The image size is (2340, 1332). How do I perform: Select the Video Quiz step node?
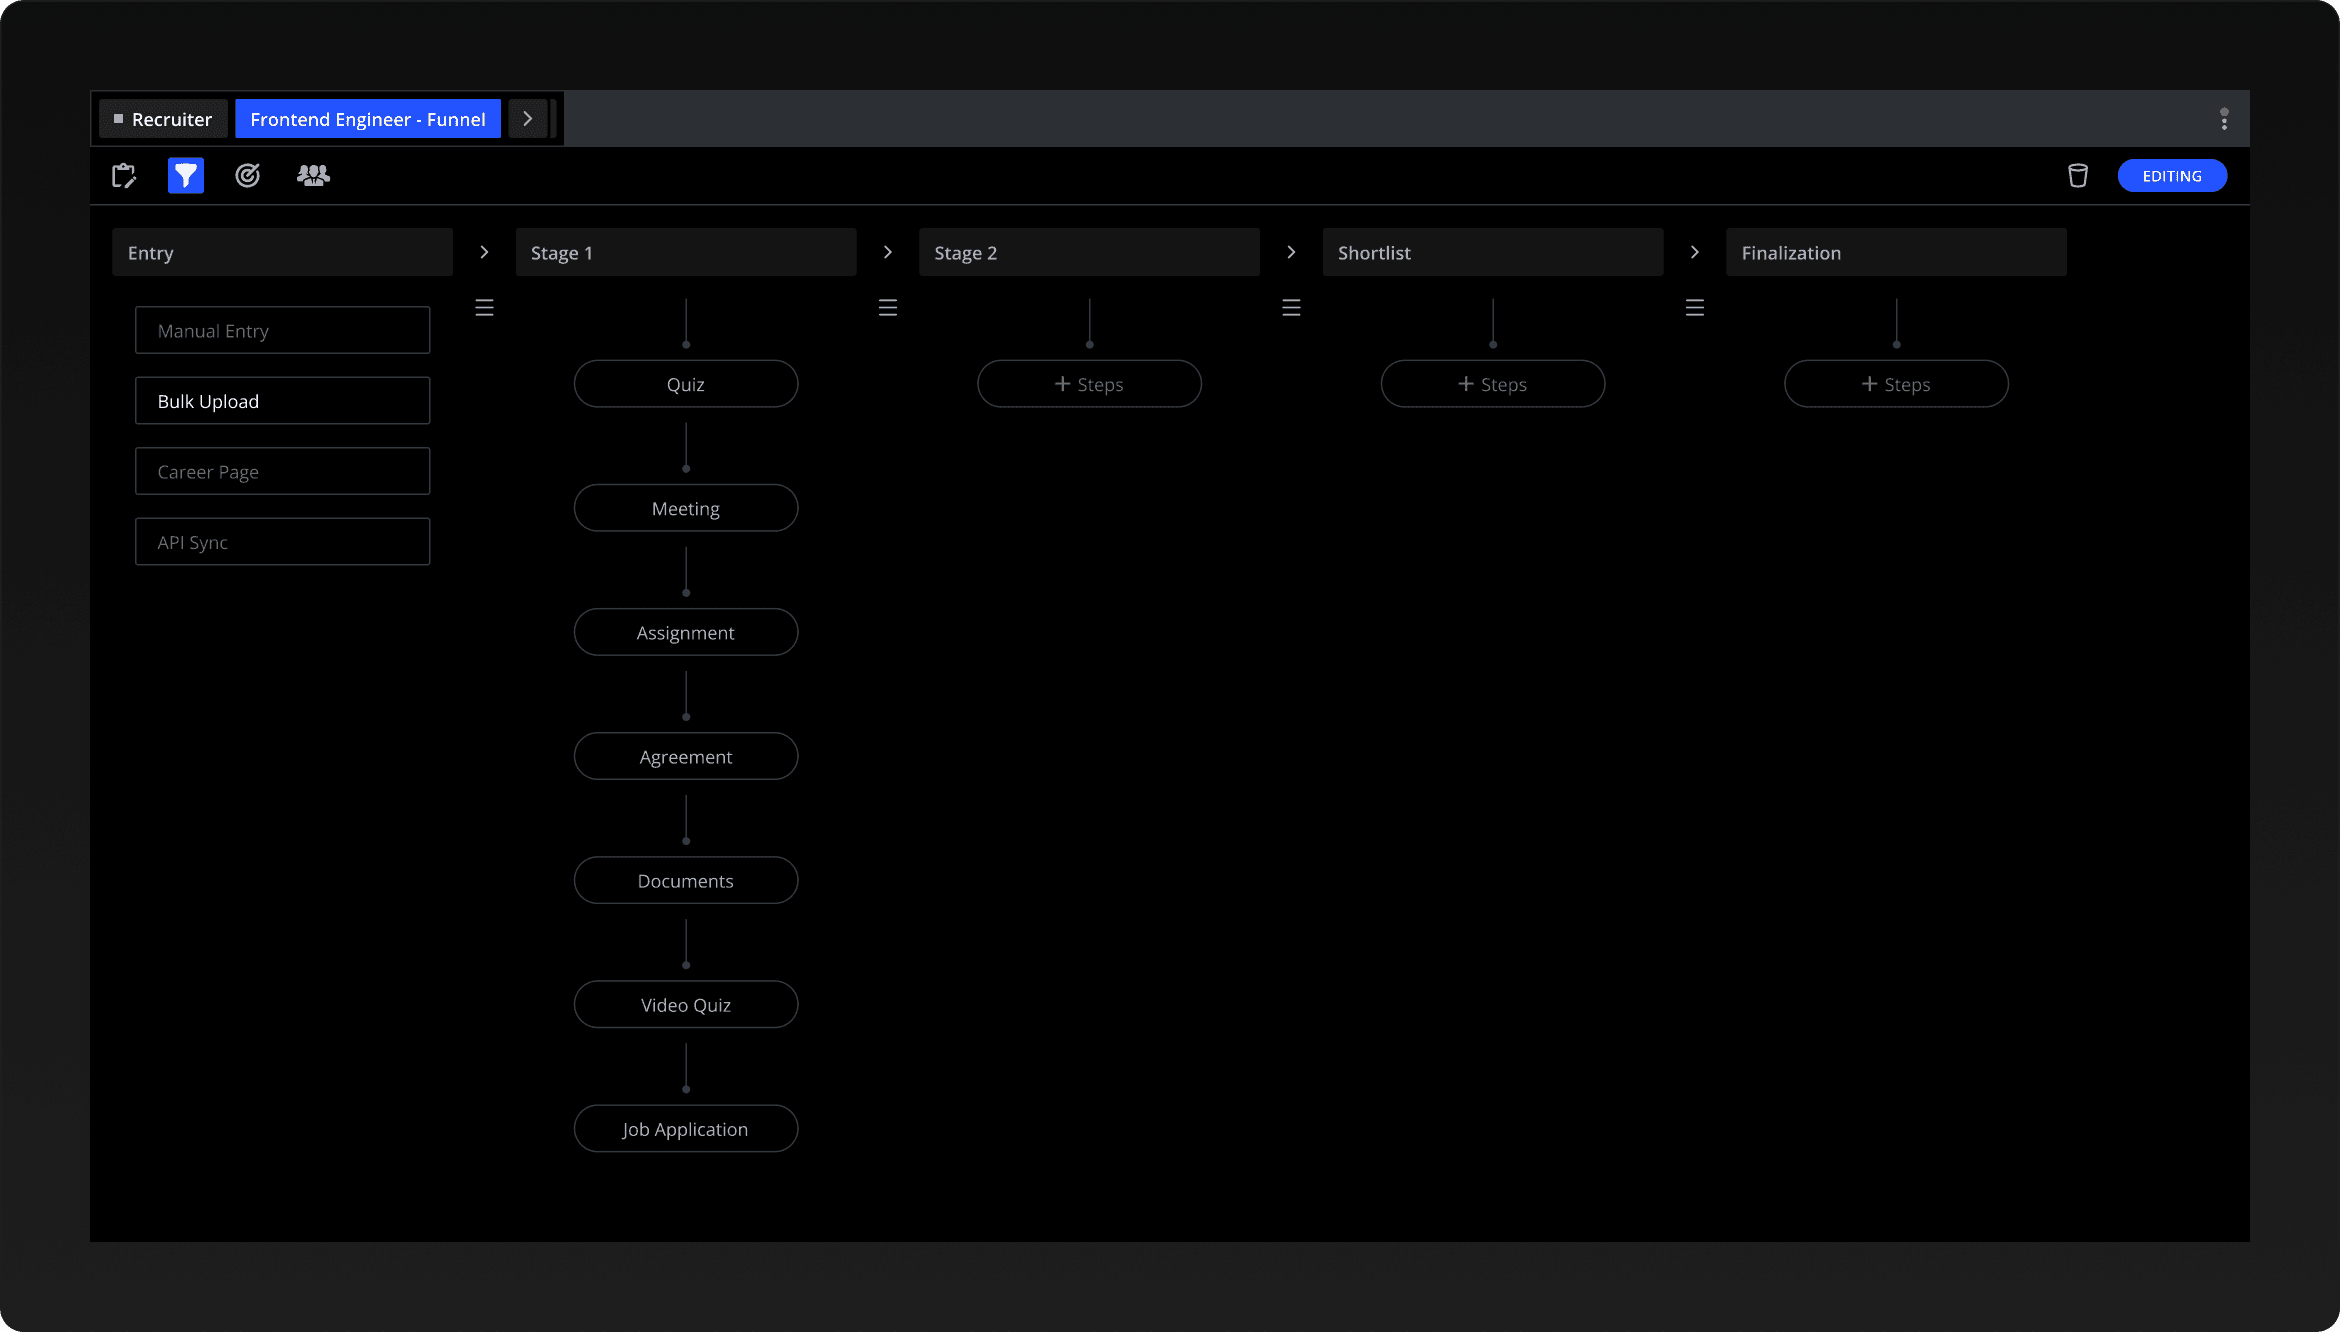[x=685, y=1005]
